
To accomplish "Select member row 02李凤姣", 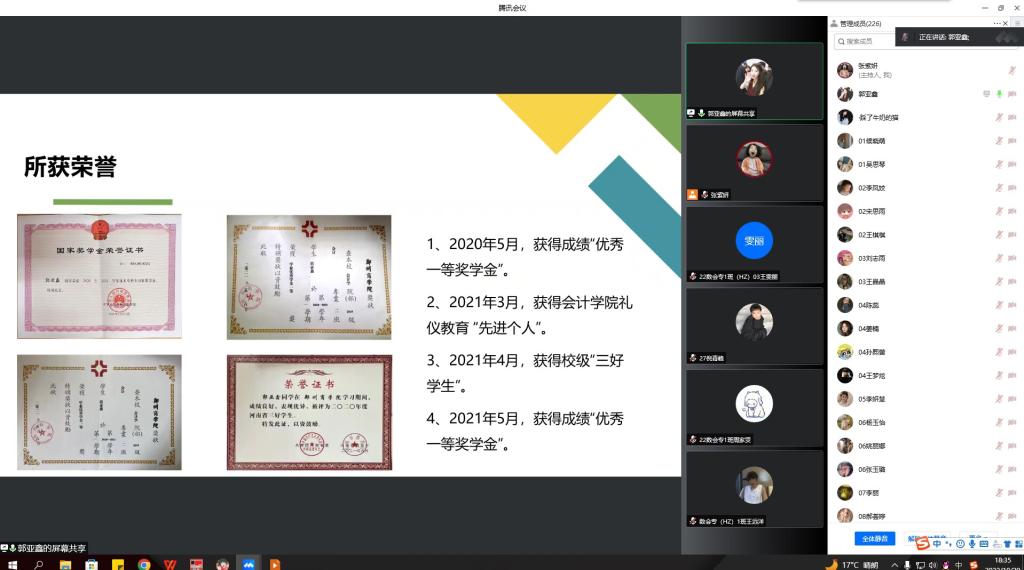I will 925,188.
